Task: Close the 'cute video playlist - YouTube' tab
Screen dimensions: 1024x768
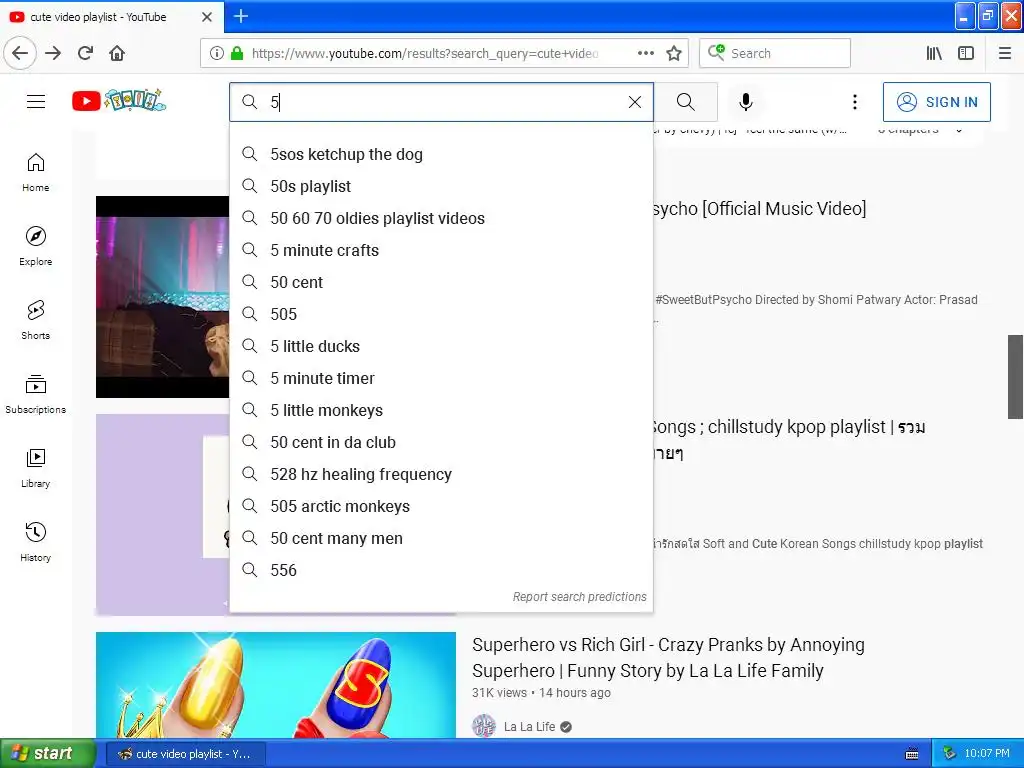Action: coord(207,17)
